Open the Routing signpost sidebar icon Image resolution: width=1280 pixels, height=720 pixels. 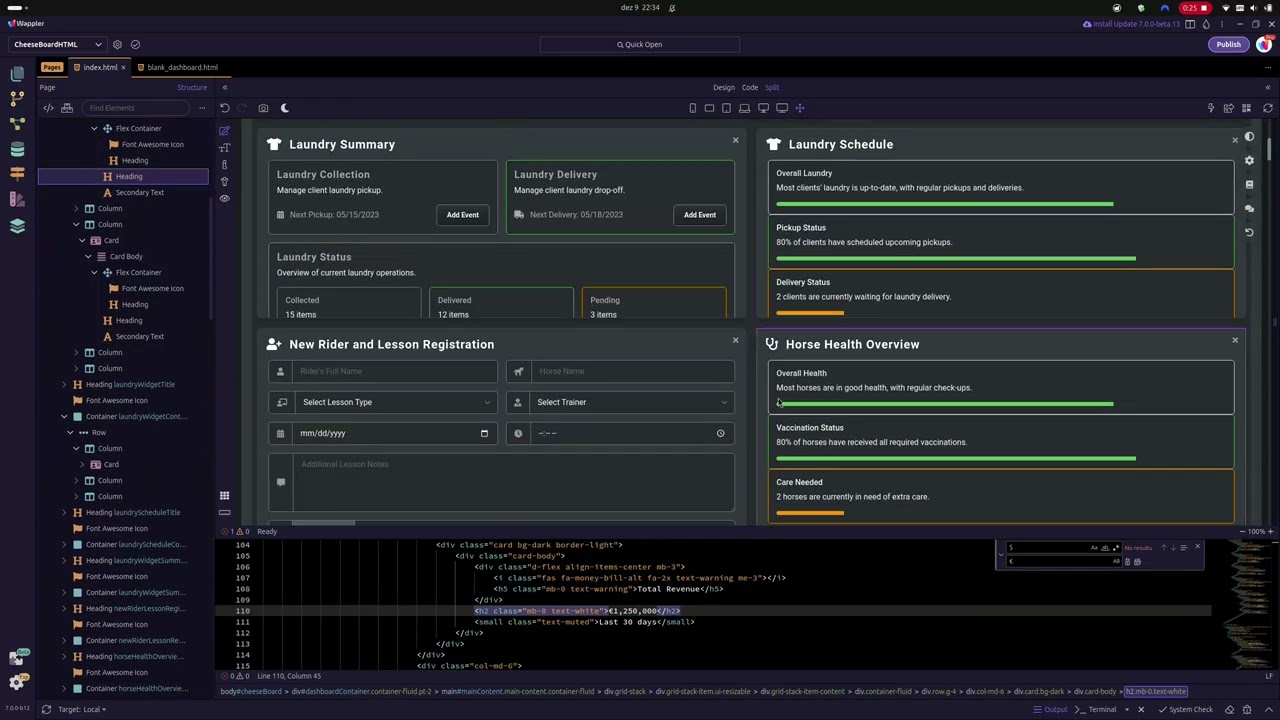(17, 174)
